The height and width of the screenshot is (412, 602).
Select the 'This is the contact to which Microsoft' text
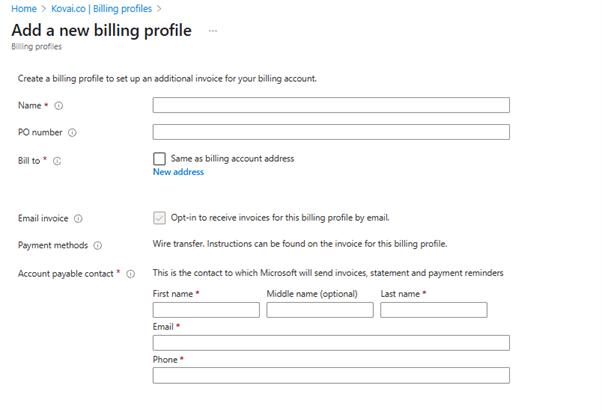coord(328,273)
